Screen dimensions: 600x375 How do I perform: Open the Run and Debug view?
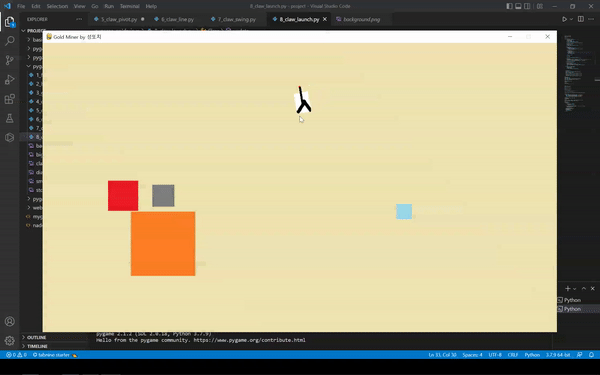[x=10, y=80]
